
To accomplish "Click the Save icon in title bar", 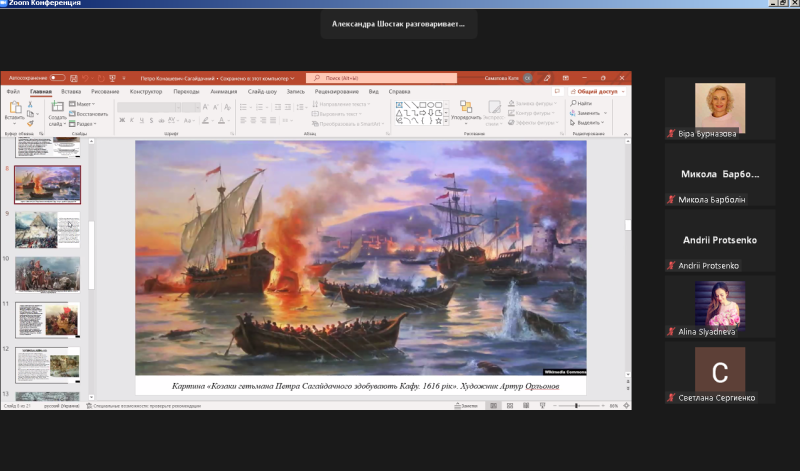I will coord(74,78).
